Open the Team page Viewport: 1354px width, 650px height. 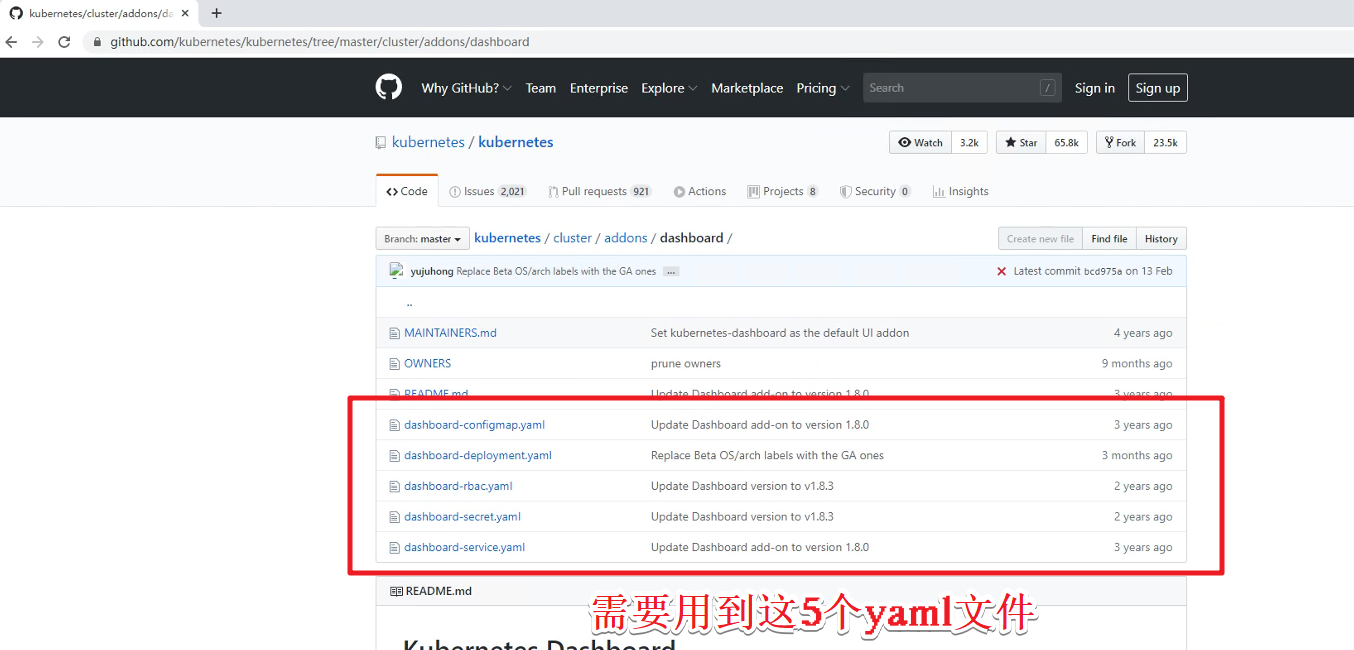[x=541, y=88]
